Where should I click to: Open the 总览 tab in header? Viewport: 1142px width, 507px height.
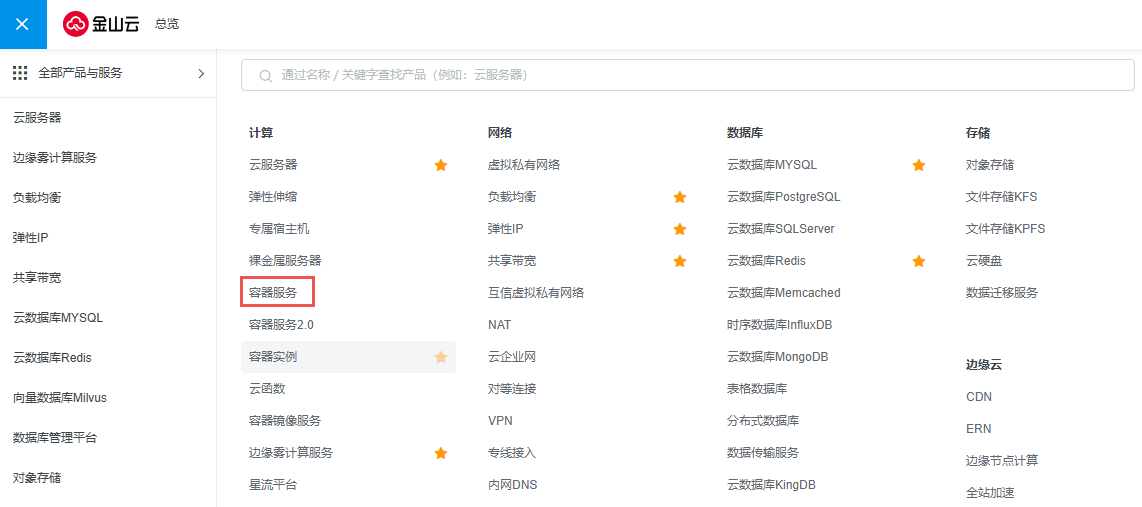[167, 24]
